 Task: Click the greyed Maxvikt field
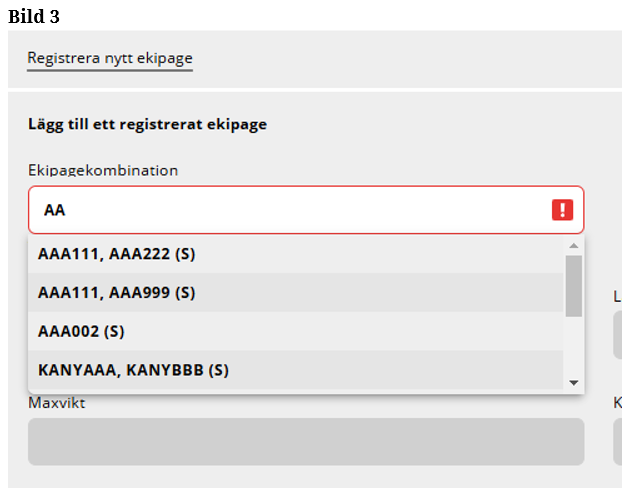pyautogui.click(x=305, y=441)
